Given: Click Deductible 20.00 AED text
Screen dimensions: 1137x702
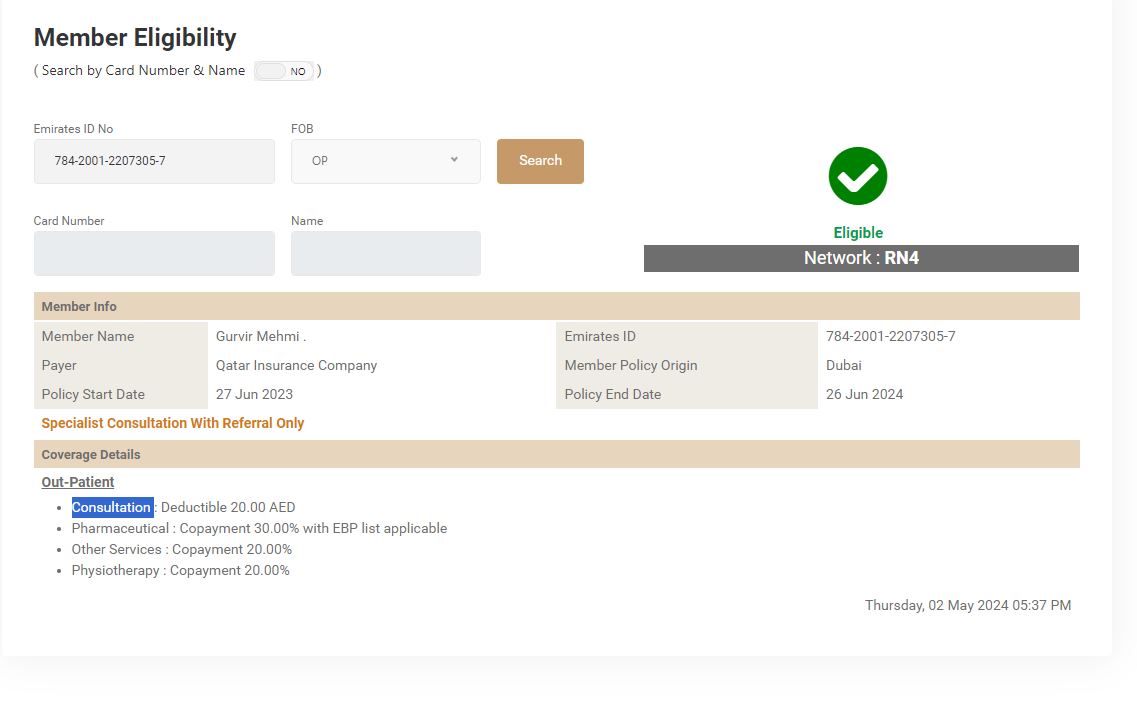Looking at the screenshot, I should click(x=228, y=507).
